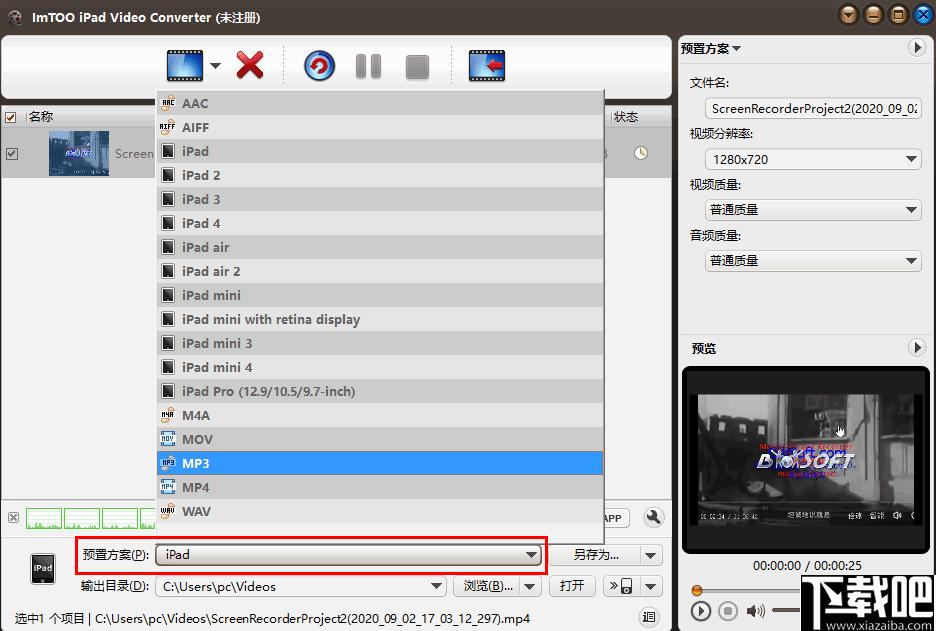Select the iPad profile entry
The width and height of the screenshot is (936, 631).
click(x=380, y=151)
